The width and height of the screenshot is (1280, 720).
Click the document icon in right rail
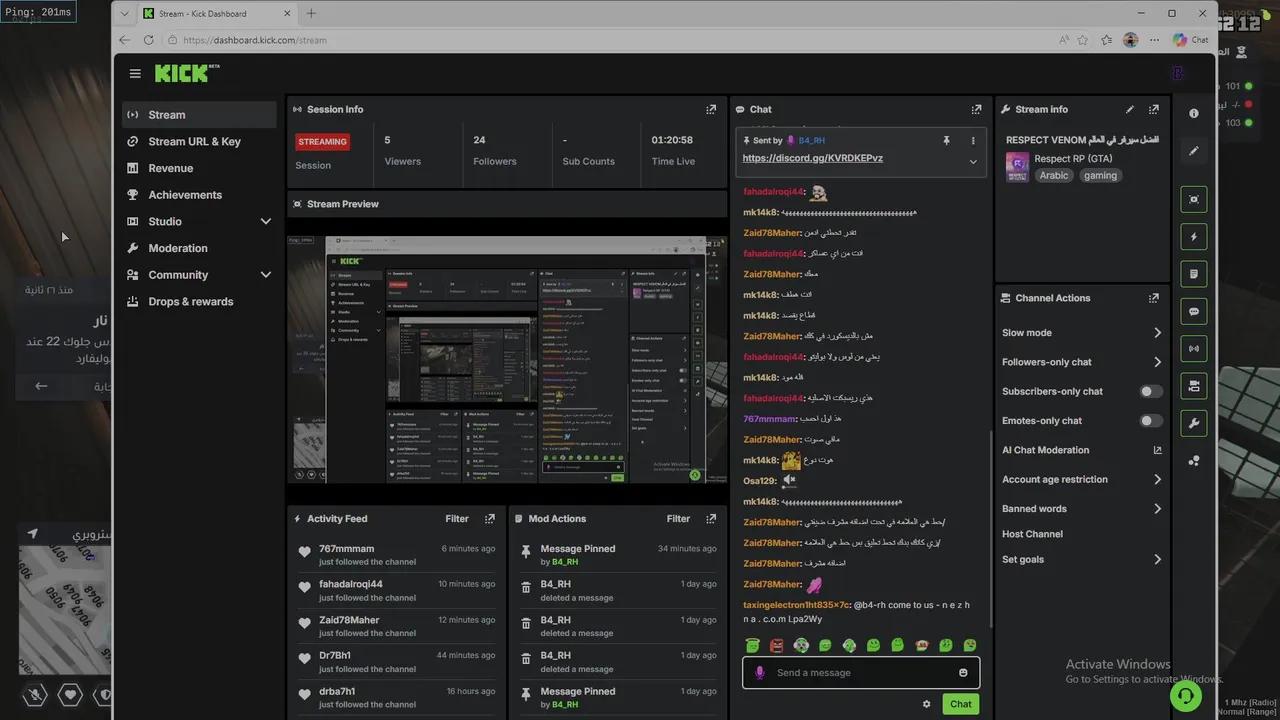1194,274
